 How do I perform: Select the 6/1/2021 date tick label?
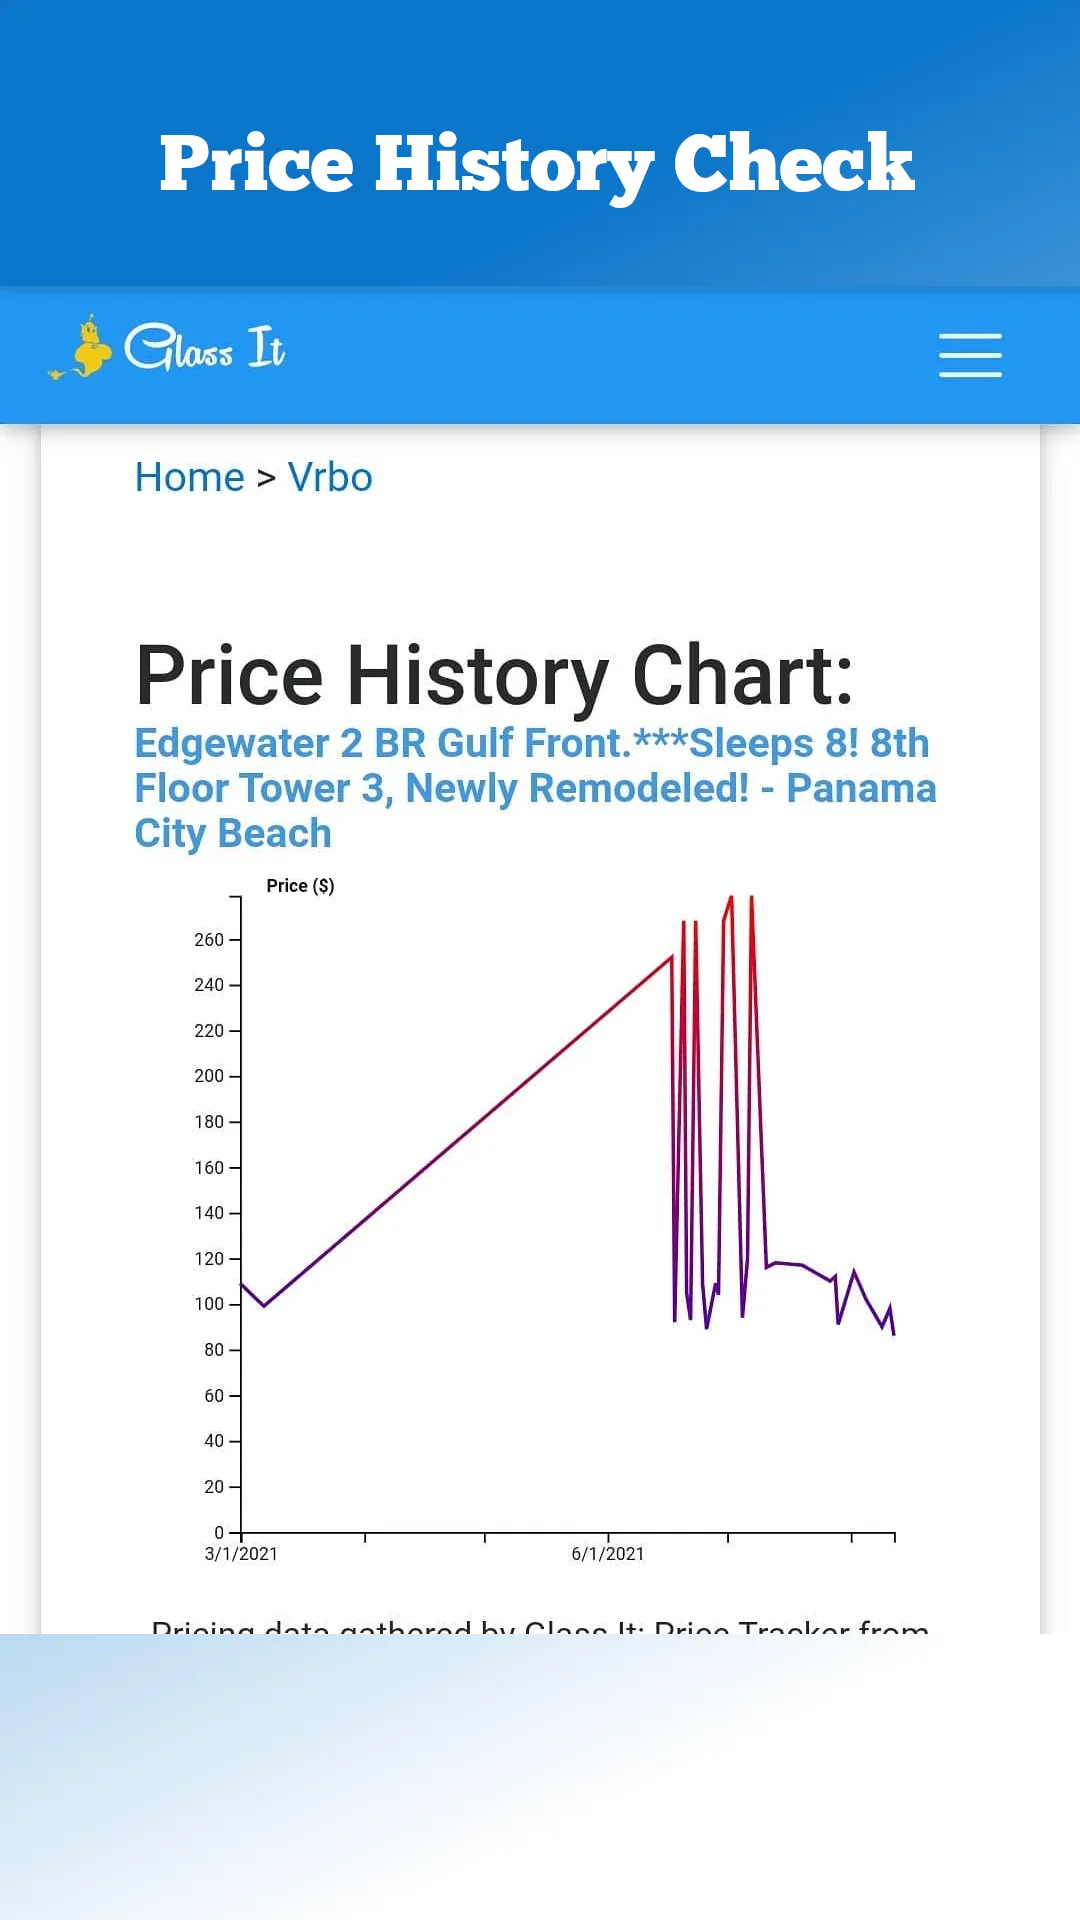(608, 1554)
